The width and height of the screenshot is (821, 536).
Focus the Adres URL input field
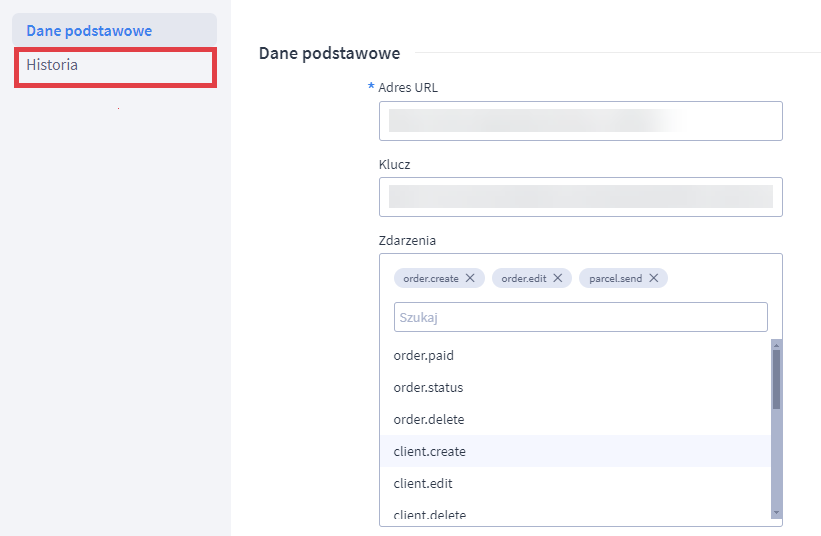(580, 121)
